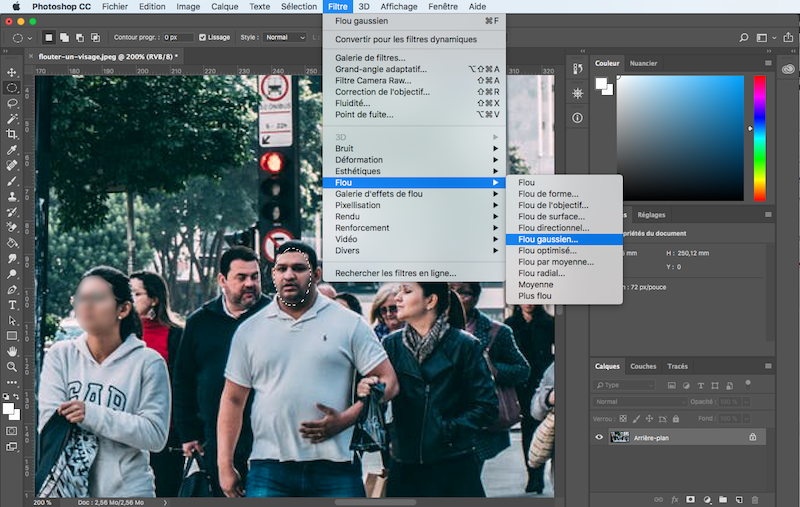Select the Eraser tool
The width and height of the screenshot is (800, 507).
(x=12, y=227)
